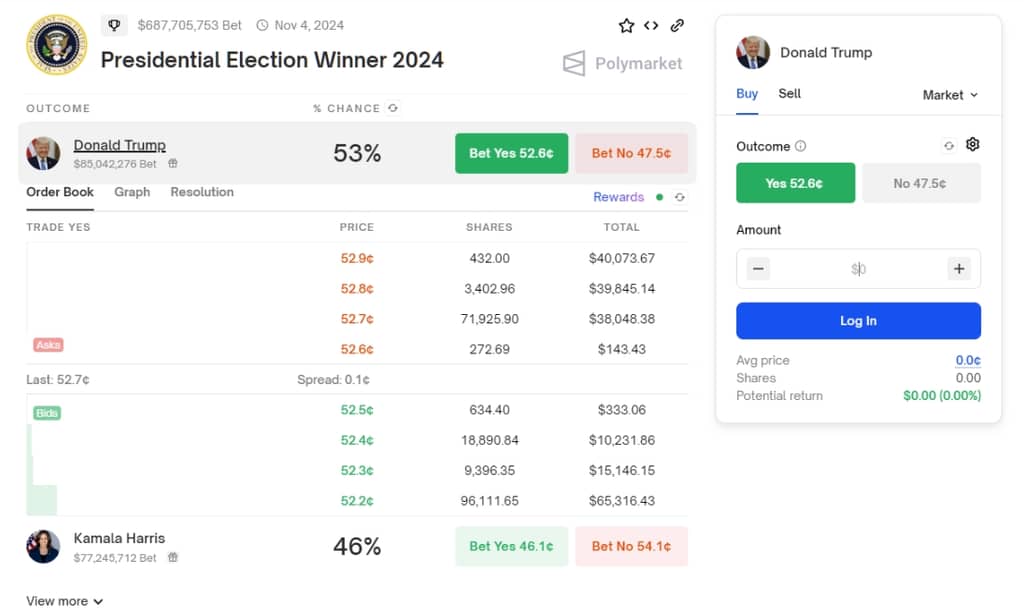This screenshot has height=615, width=1024.
Task: Select No 47.5¢ outcome option
Action: pos(921,183)
